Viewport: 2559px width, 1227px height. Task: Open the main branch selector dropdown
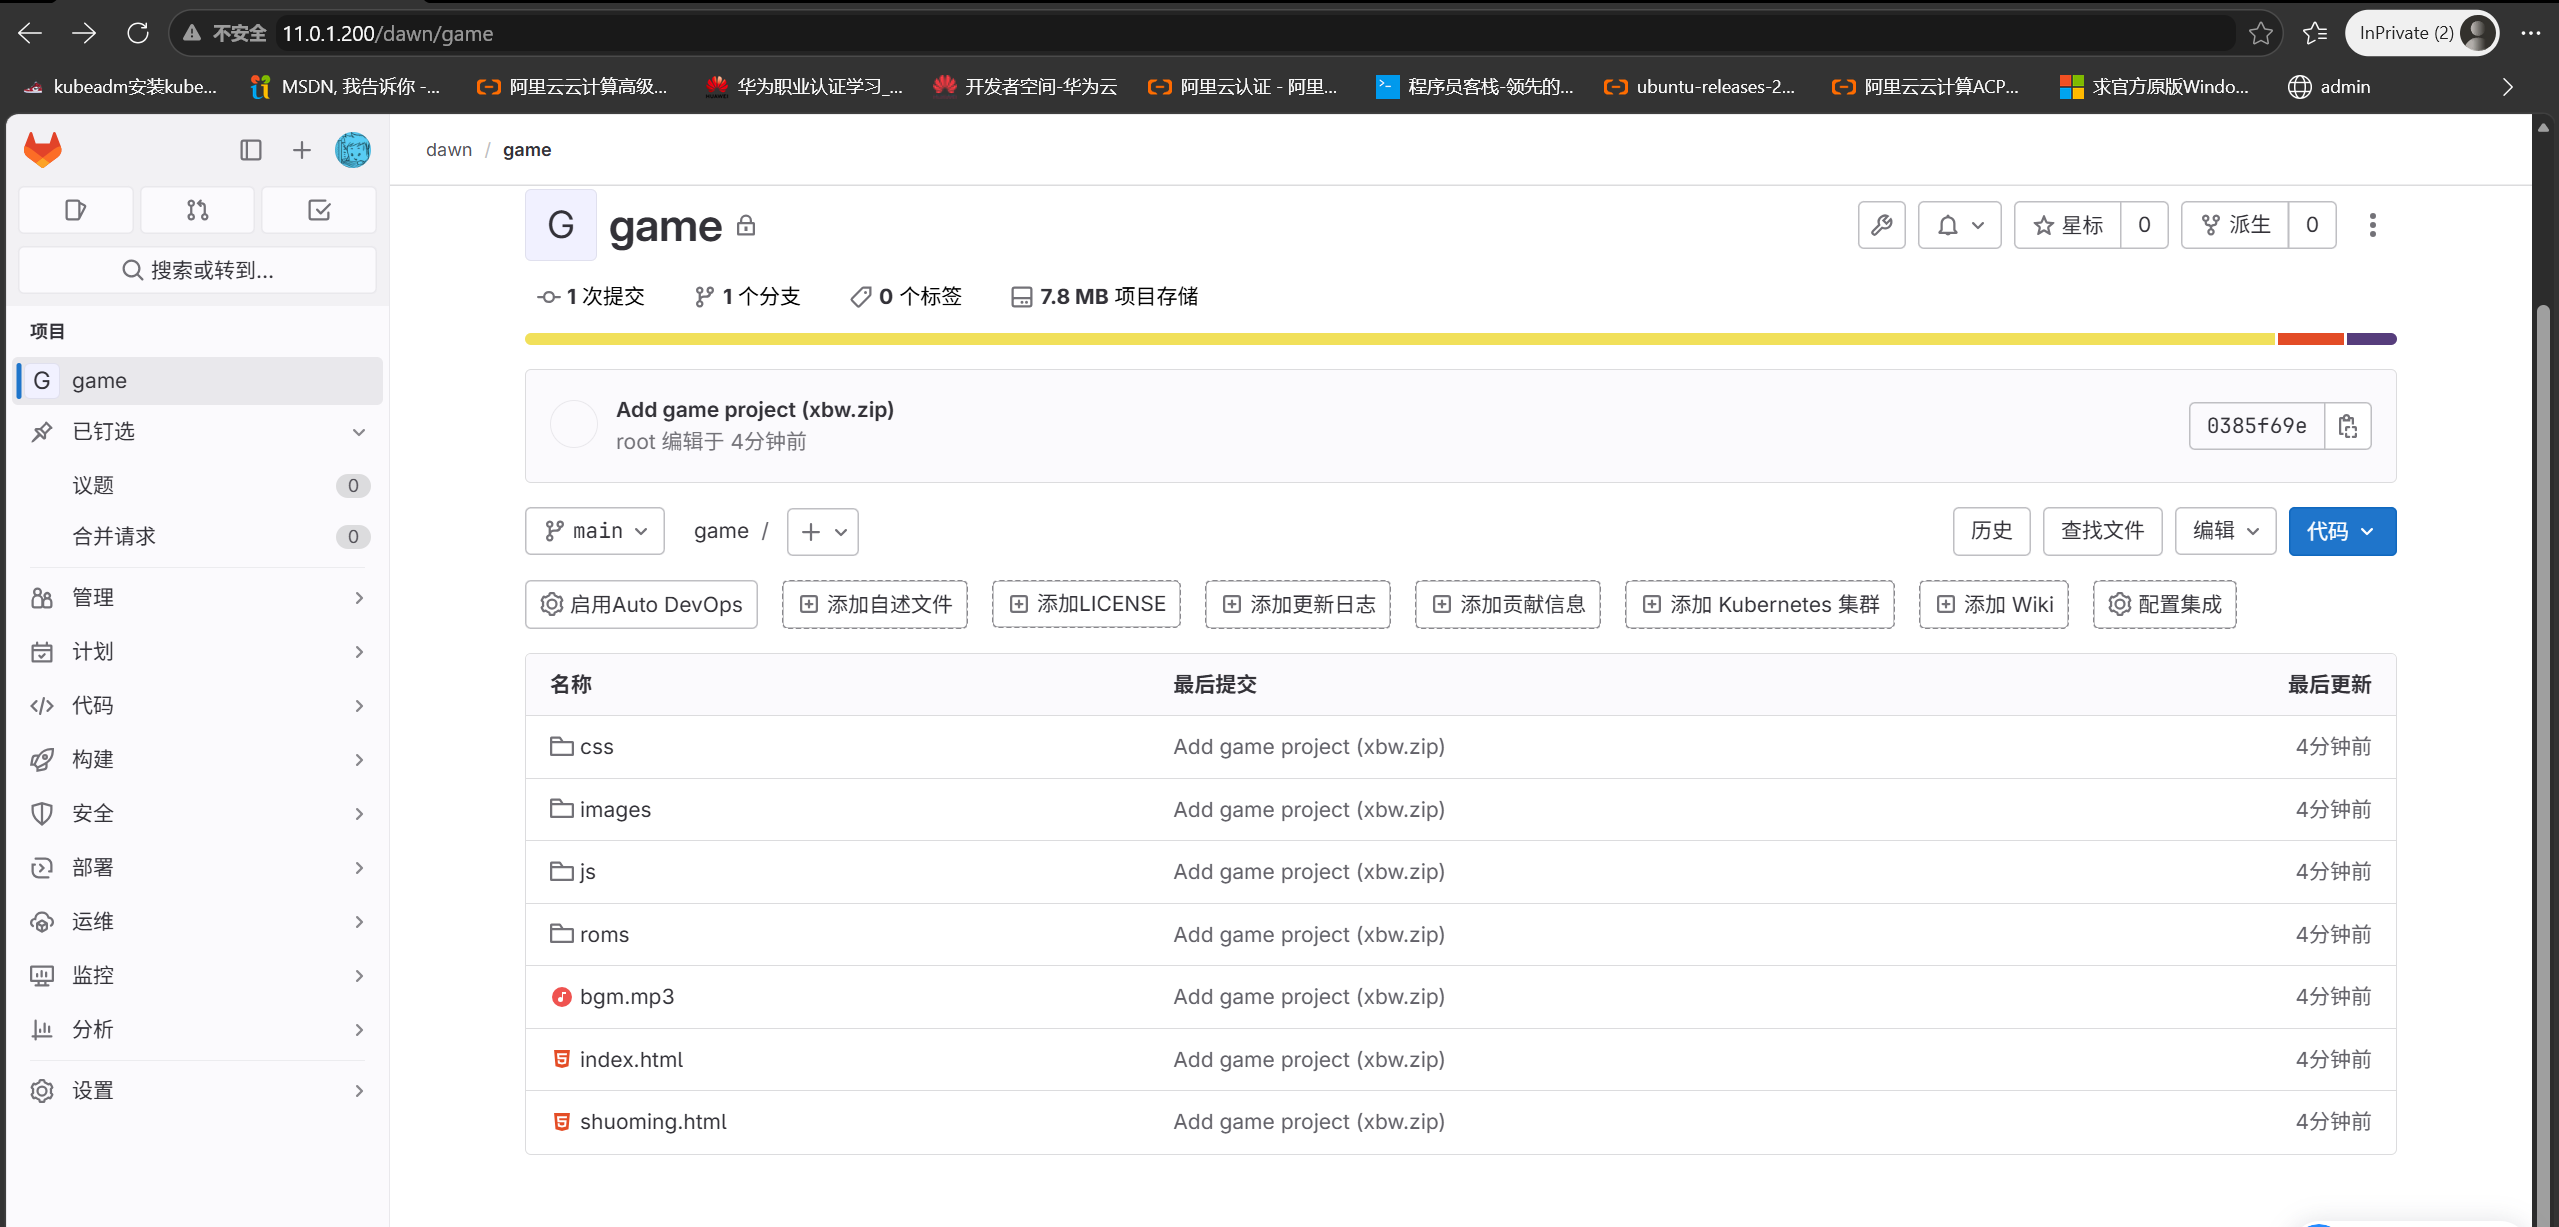(x=595, y=531)
